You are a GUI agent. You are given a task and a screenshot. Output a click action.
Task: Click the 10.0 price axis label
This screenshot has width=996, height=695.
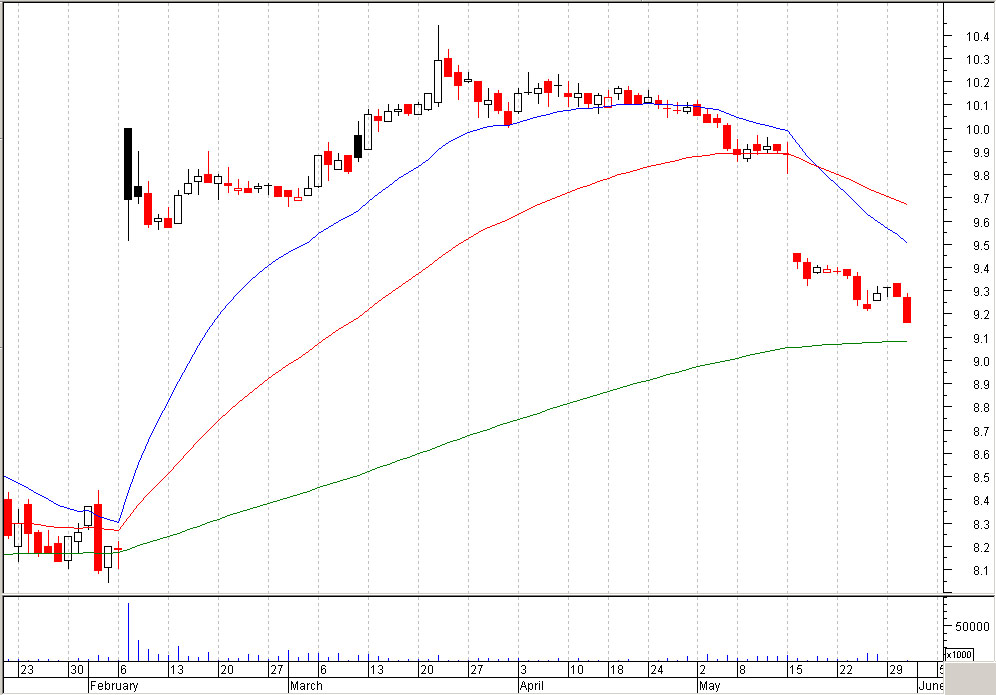[x=978, y=130]
